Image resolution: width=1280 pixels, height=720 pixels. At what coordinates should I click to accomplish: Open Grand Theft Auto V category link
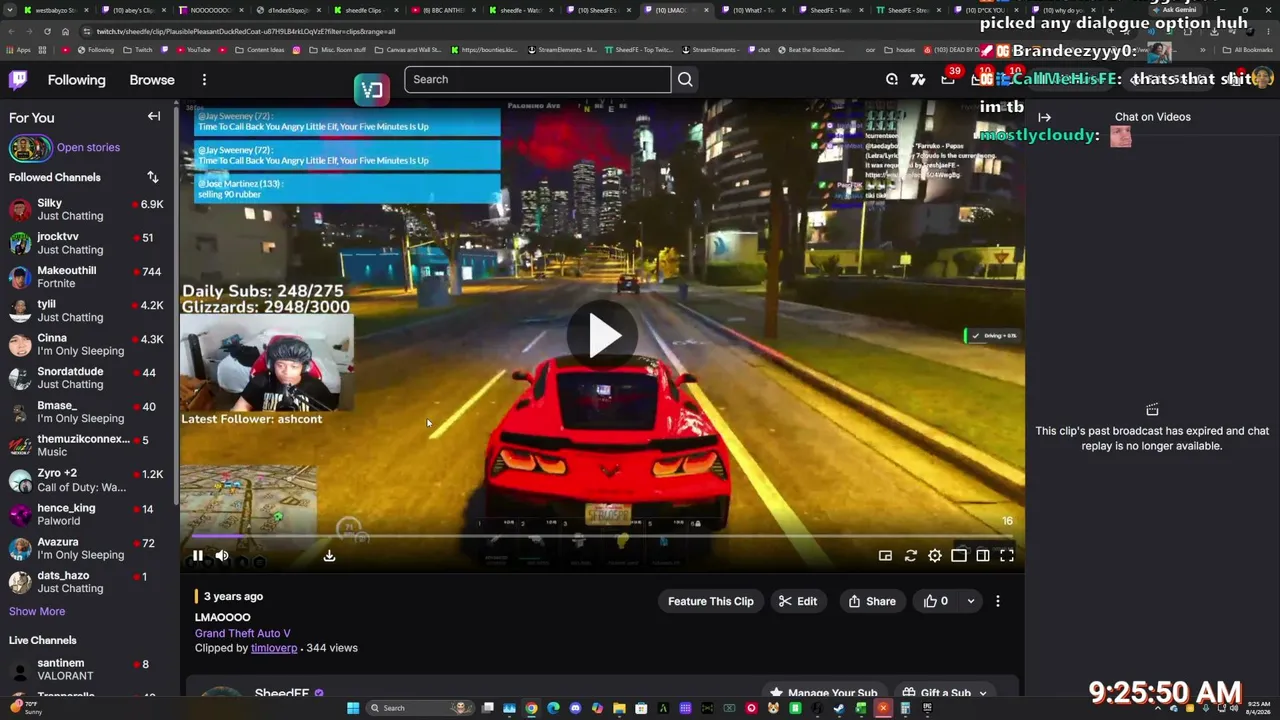(x=243, y=633)
